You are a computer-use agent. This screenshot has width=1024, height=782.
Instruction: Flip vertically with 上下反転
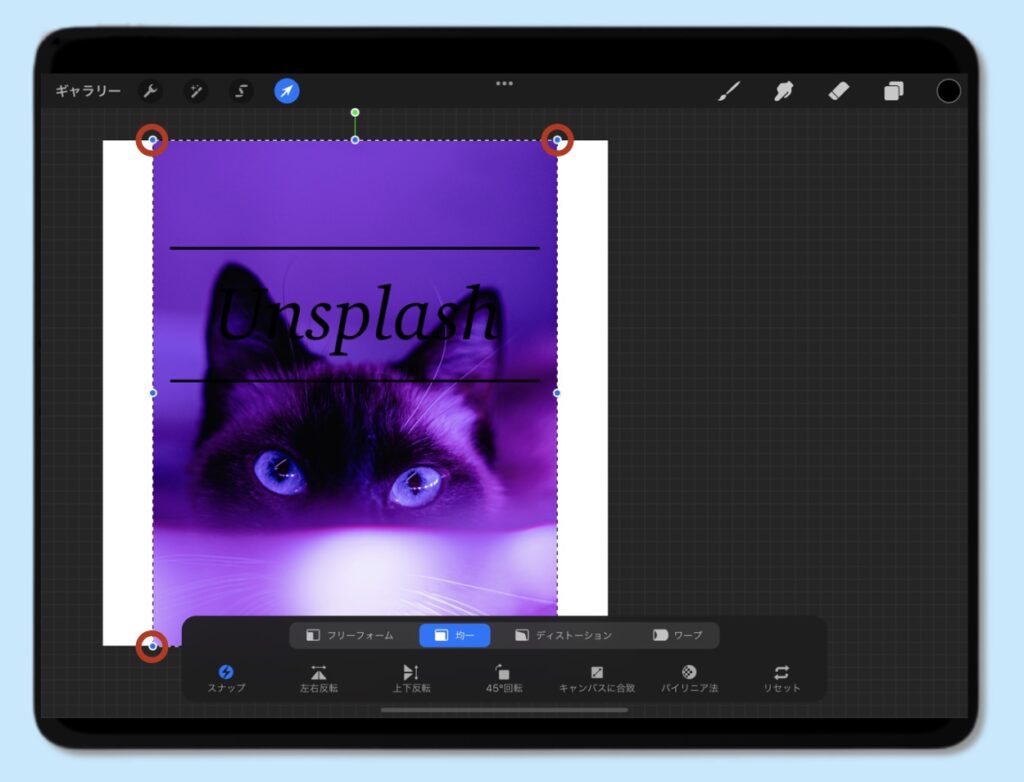[x=411, y=678]
